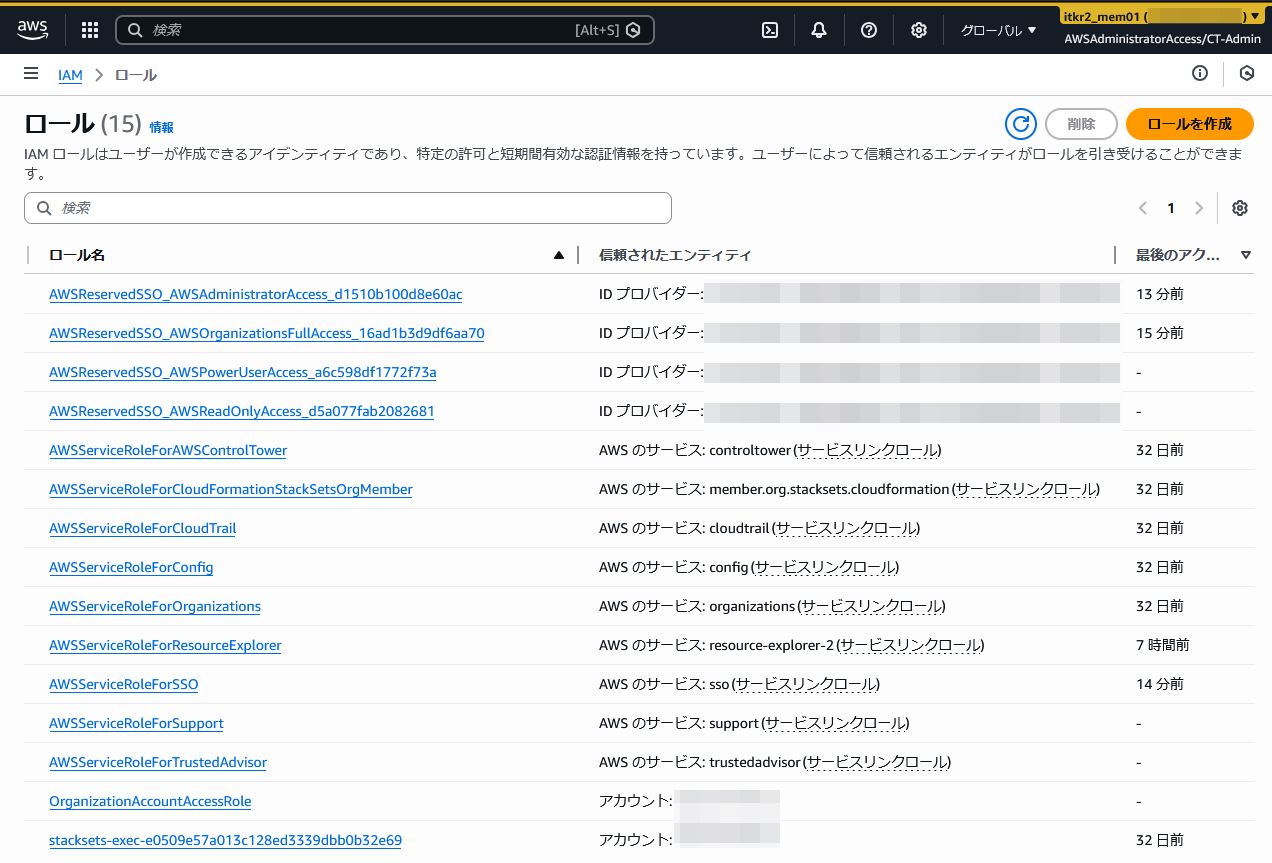Screen dimensions: 1272x863
Task: Open the notifications bell
Action: [x=819, y=30]
